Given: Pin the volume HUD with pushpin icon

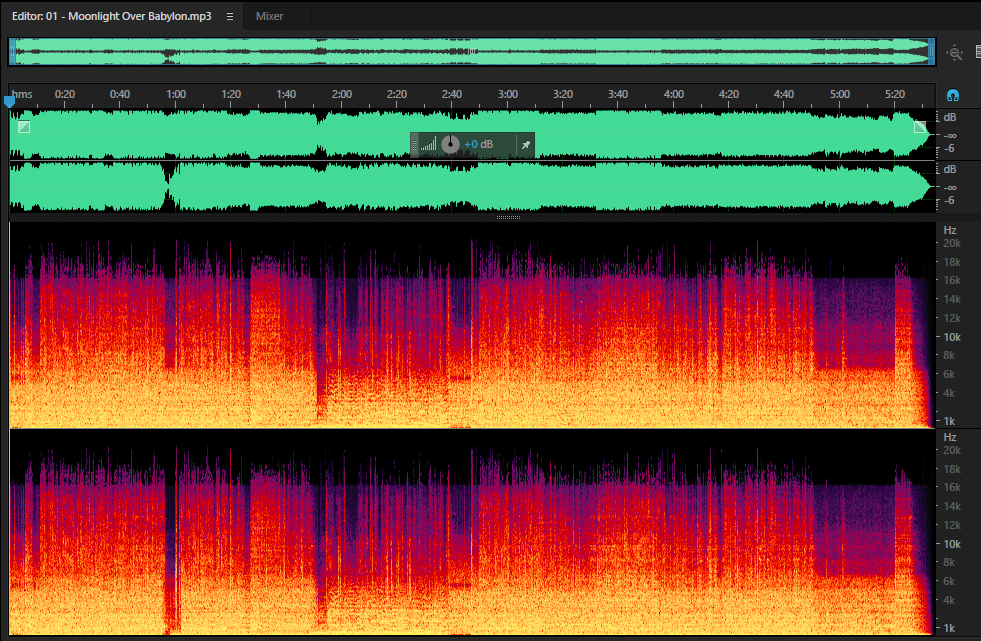Looking at the screenshot, I should pyautogui.click(x=526, y=144).
